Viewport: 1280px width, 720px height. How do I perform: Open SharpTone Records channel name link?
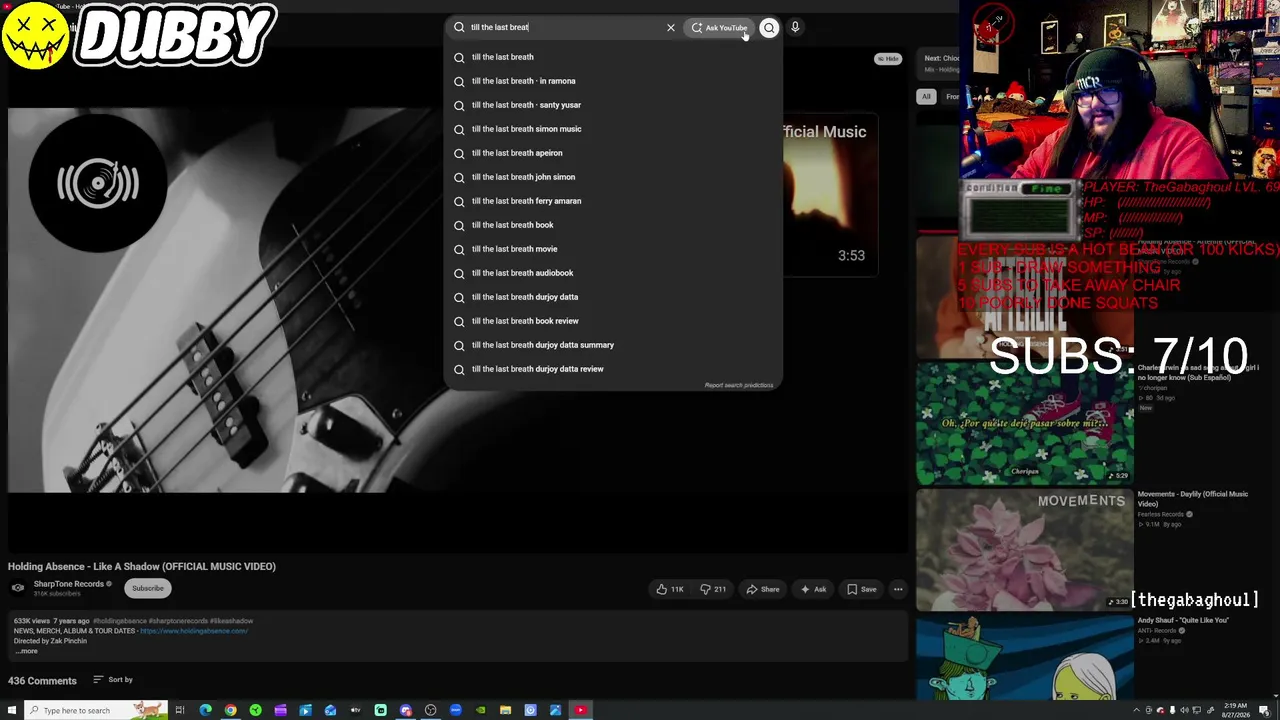click(x=69, y=584)
